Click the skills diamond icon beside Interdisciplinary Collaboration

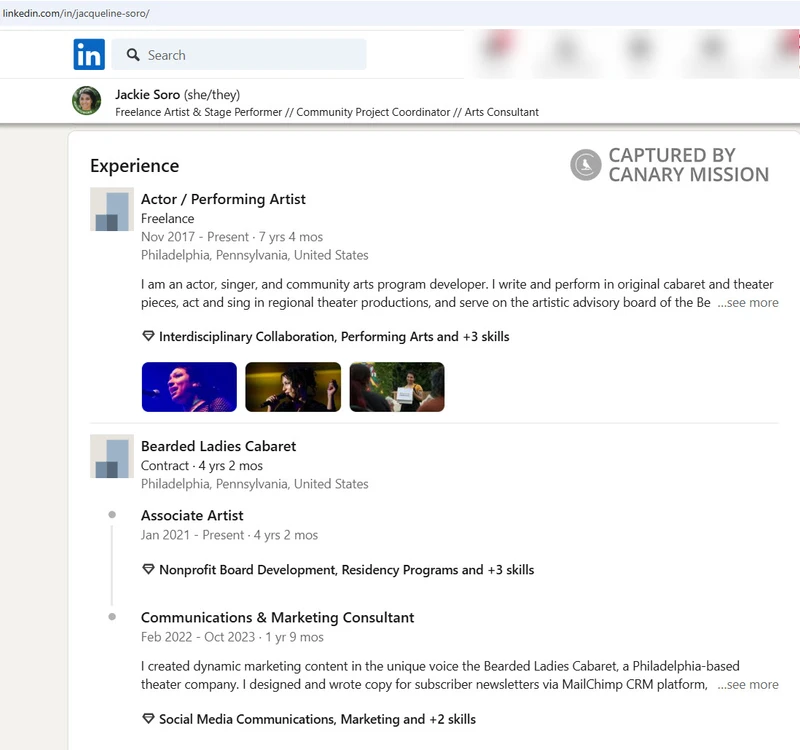pyautogui.click(x=148, y=336)
